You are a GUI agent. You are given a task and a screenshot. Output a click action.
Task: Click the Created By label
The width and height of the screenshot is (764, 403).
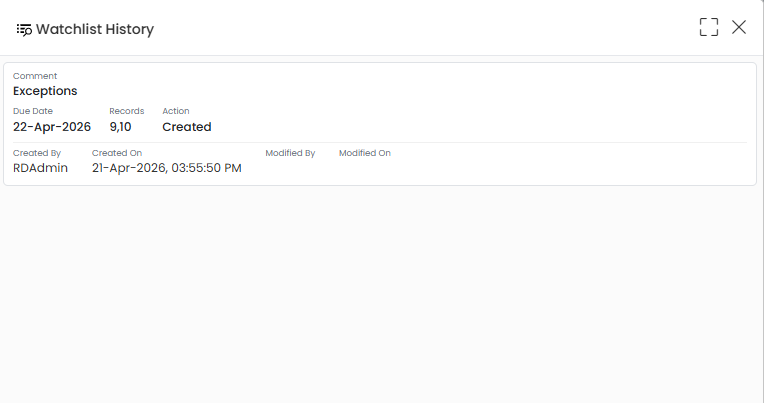pyautogui.click(x=37, y=153)
